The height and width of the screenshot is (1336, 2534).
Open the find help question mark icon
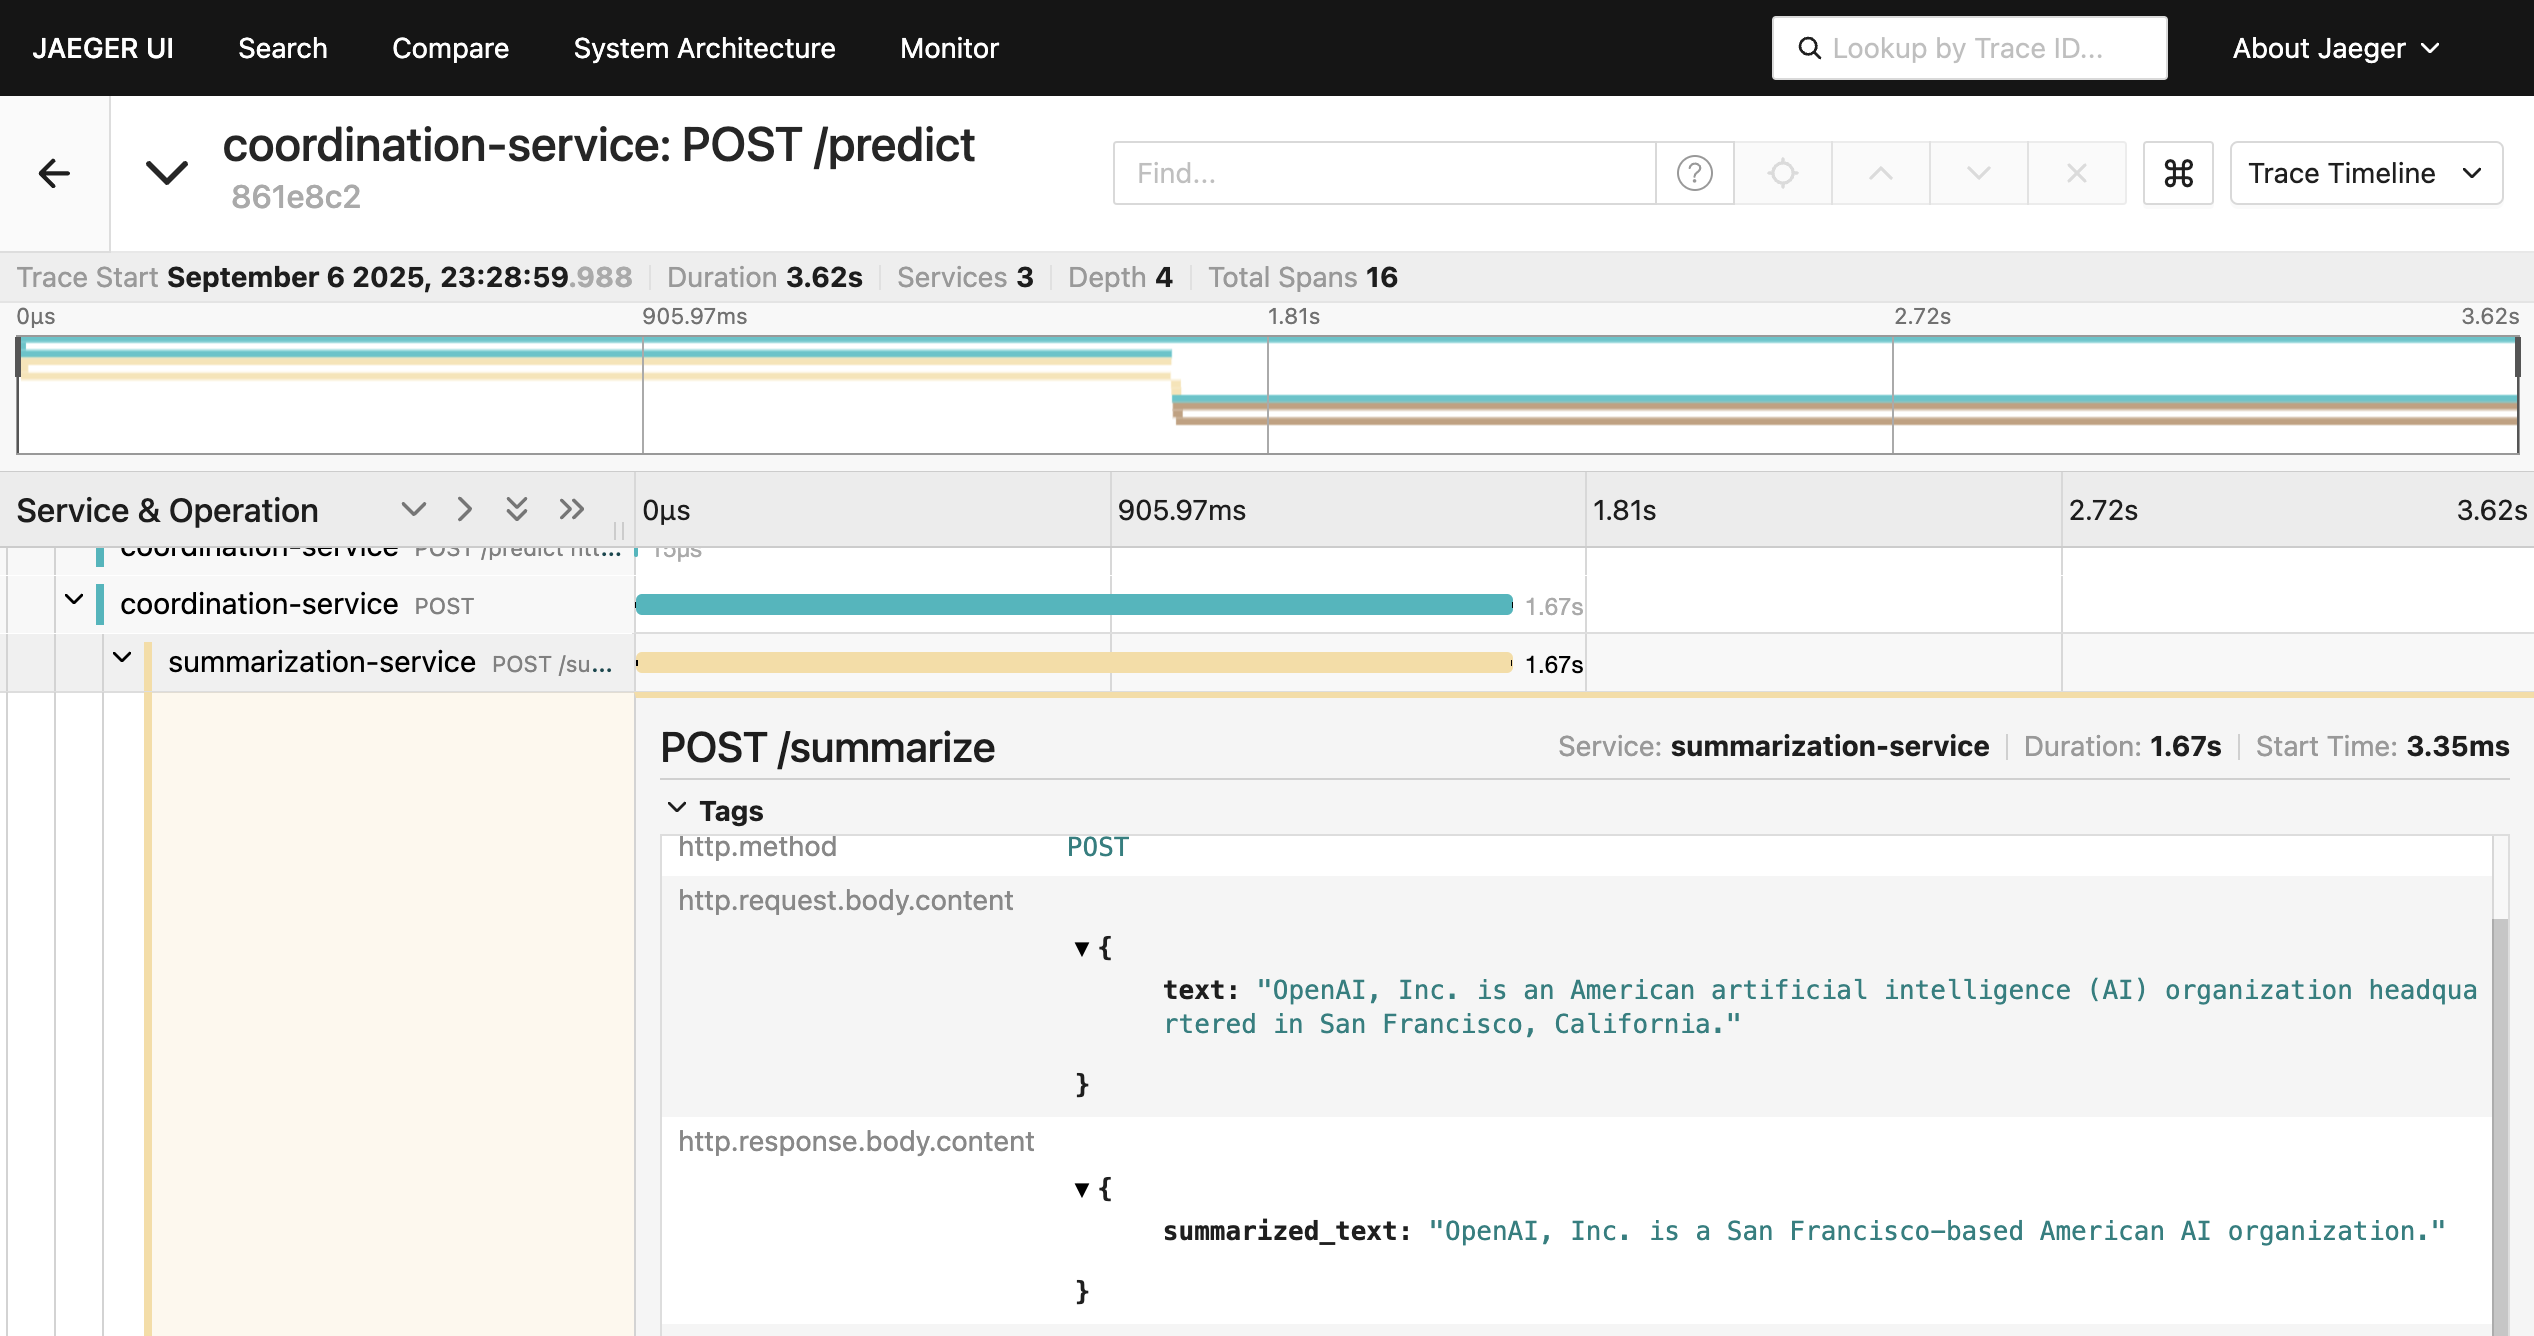[1694, 173]
